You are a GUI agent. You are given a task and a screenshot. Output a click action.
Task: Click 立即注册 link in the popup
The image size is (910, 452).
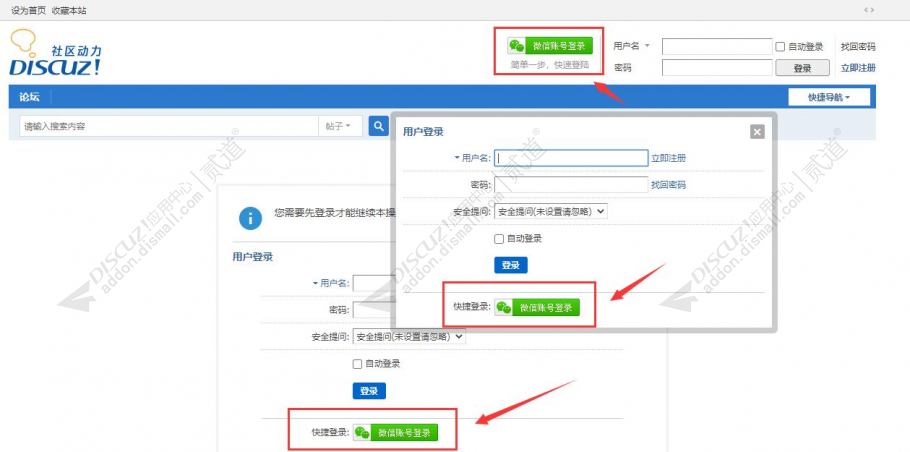[x=668, y=158]
